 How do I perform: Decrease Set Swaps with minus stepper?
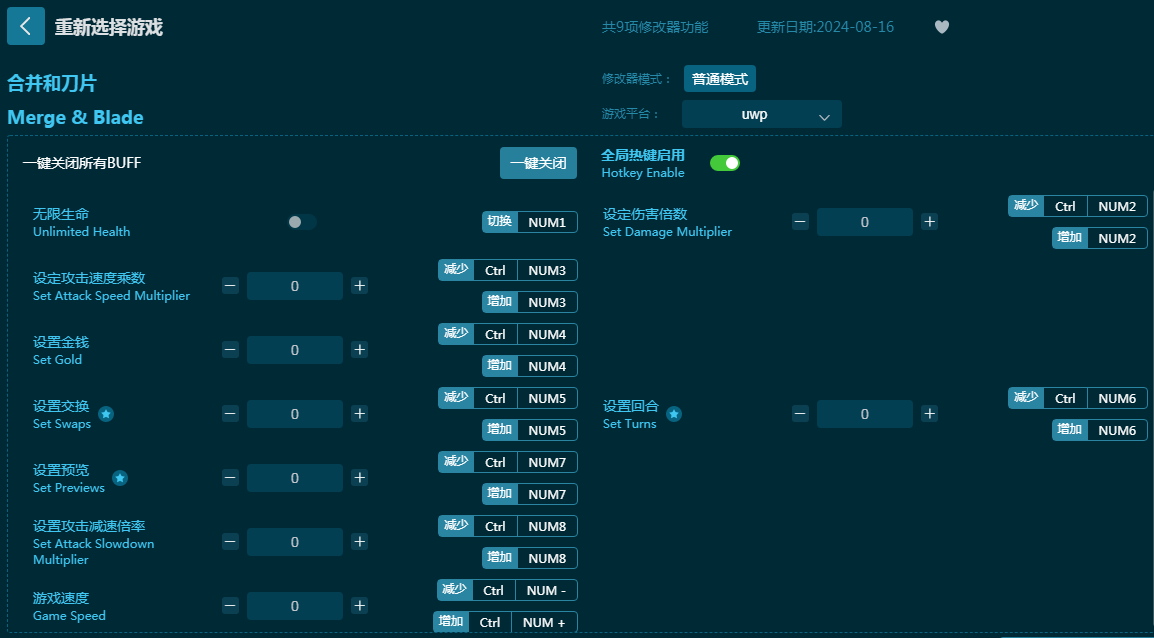pyautogui.click(x=230, y=414)
